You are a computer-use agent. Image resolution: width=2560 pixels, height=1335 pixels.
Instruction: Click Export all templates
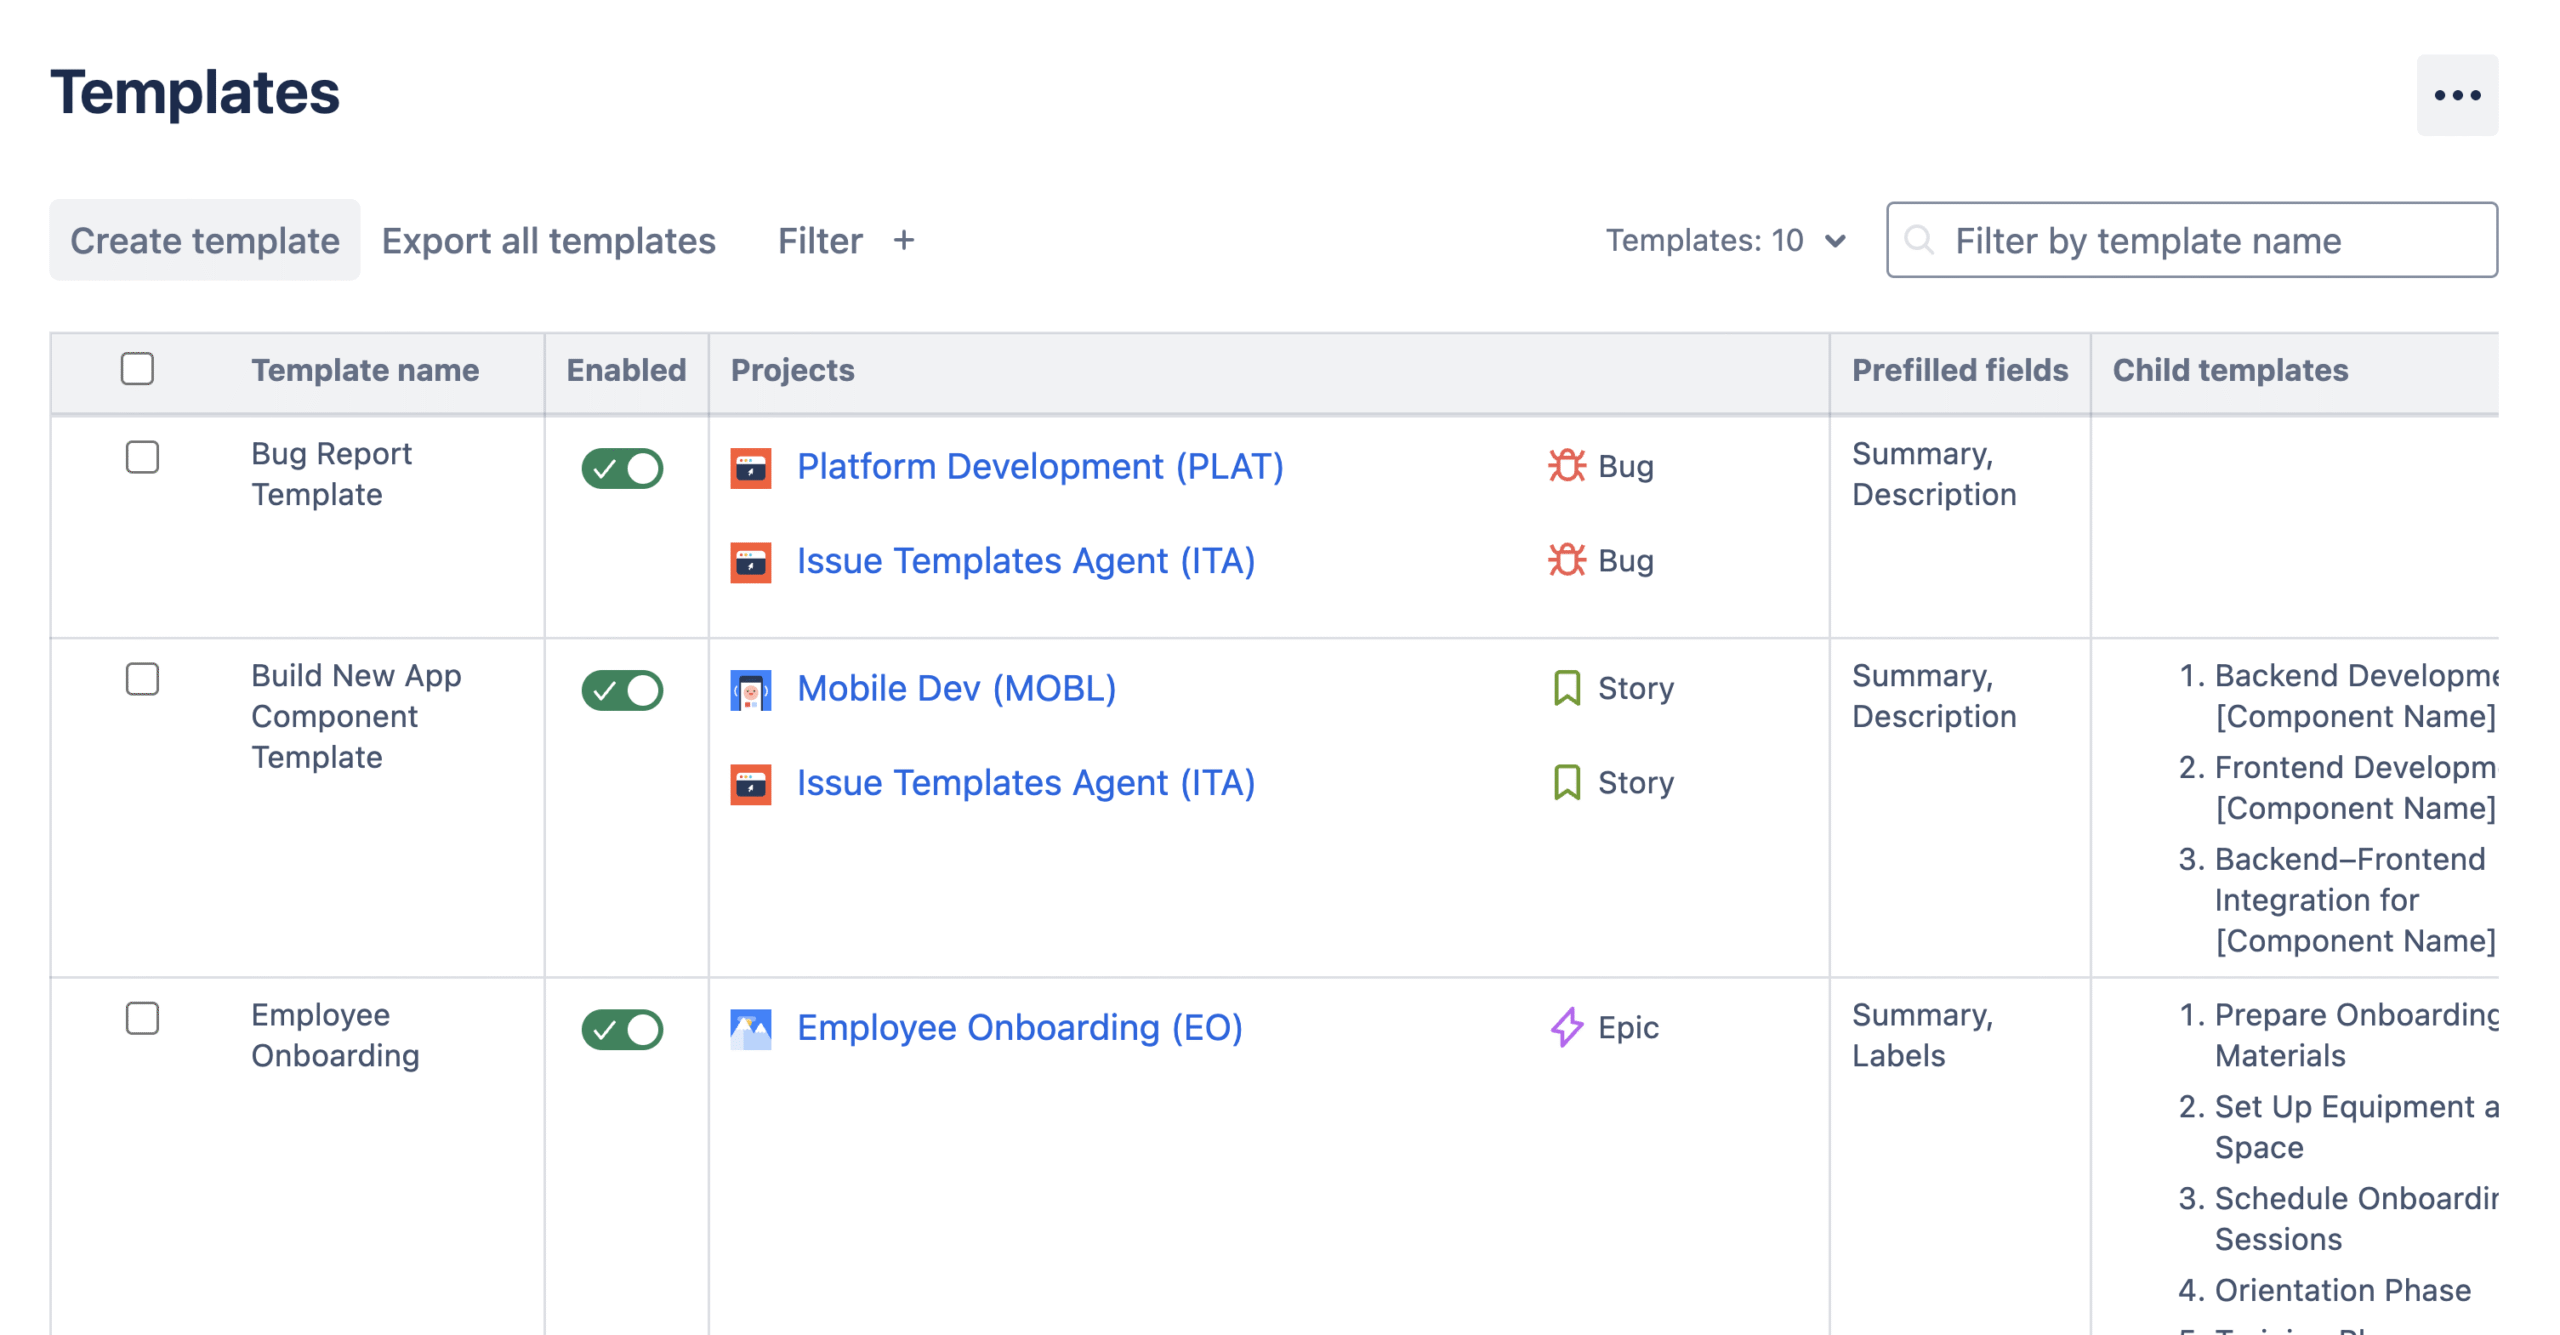coord(548,240)
